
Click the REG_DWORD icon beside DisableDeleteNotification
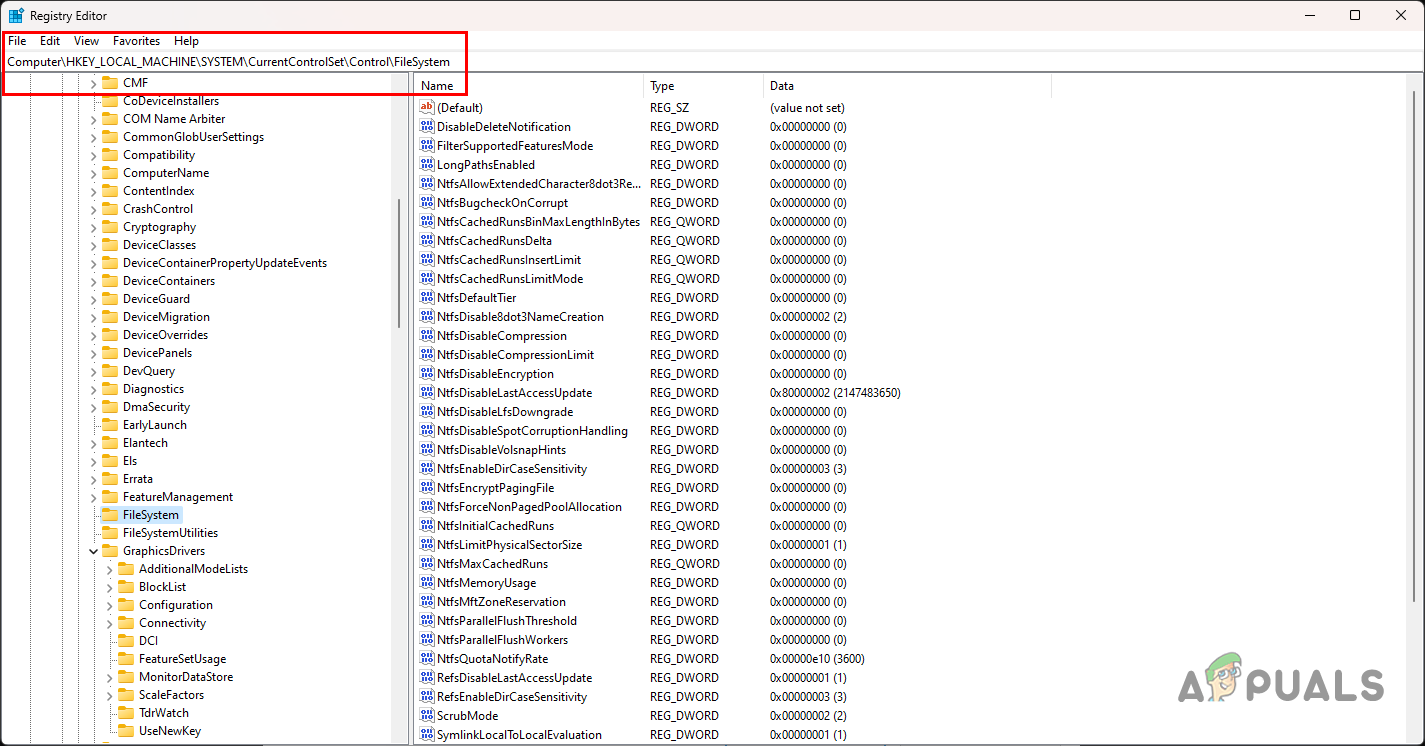click(x=425, y=126)
